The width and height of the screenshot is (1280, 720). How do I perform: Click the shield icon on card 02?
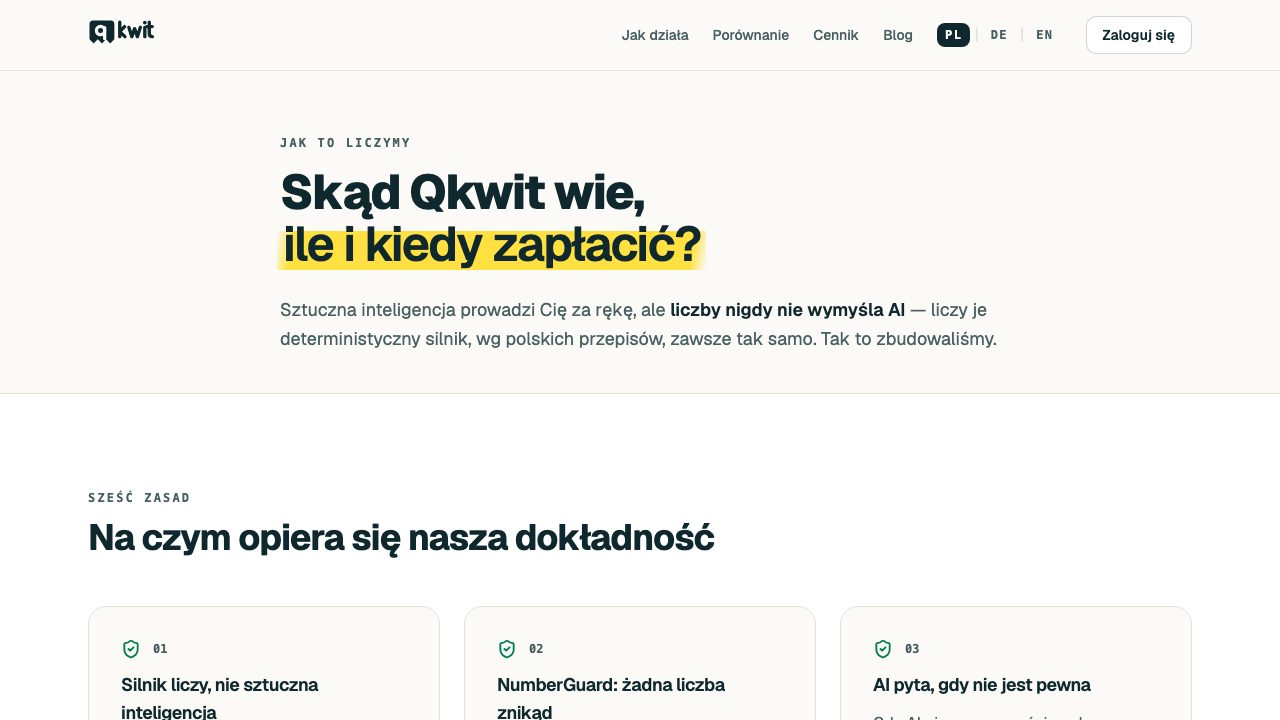pos(507,649)
